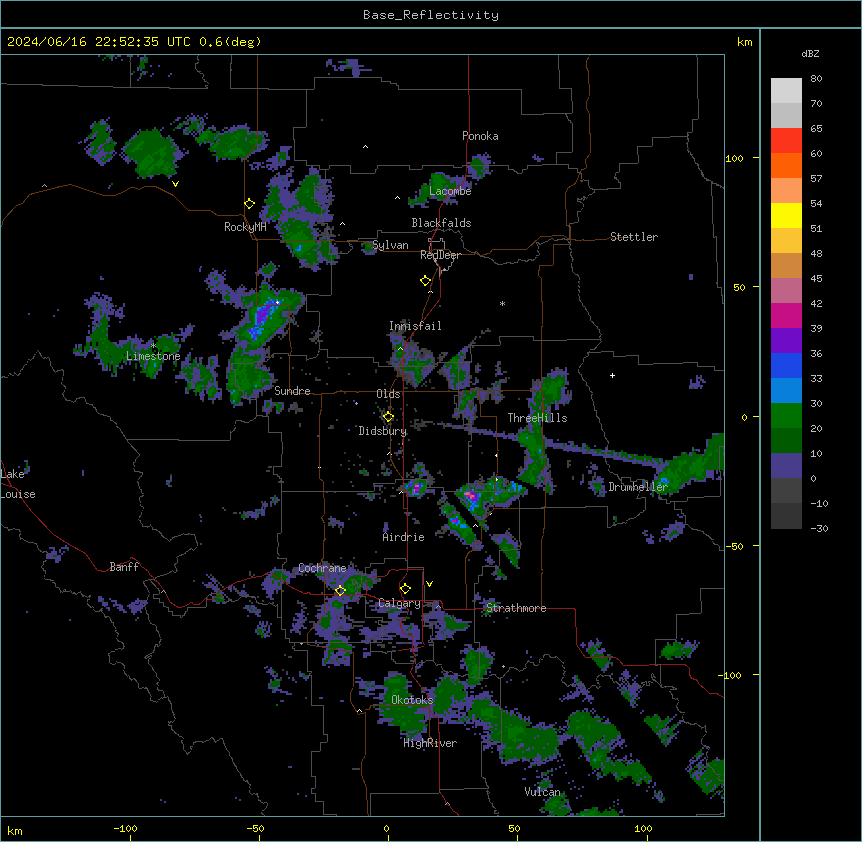Viewport: 862px width, 842px height.
Task: Select the yellow diamond marker between Olds and Didsbury
Action: [x=388, y=417]
